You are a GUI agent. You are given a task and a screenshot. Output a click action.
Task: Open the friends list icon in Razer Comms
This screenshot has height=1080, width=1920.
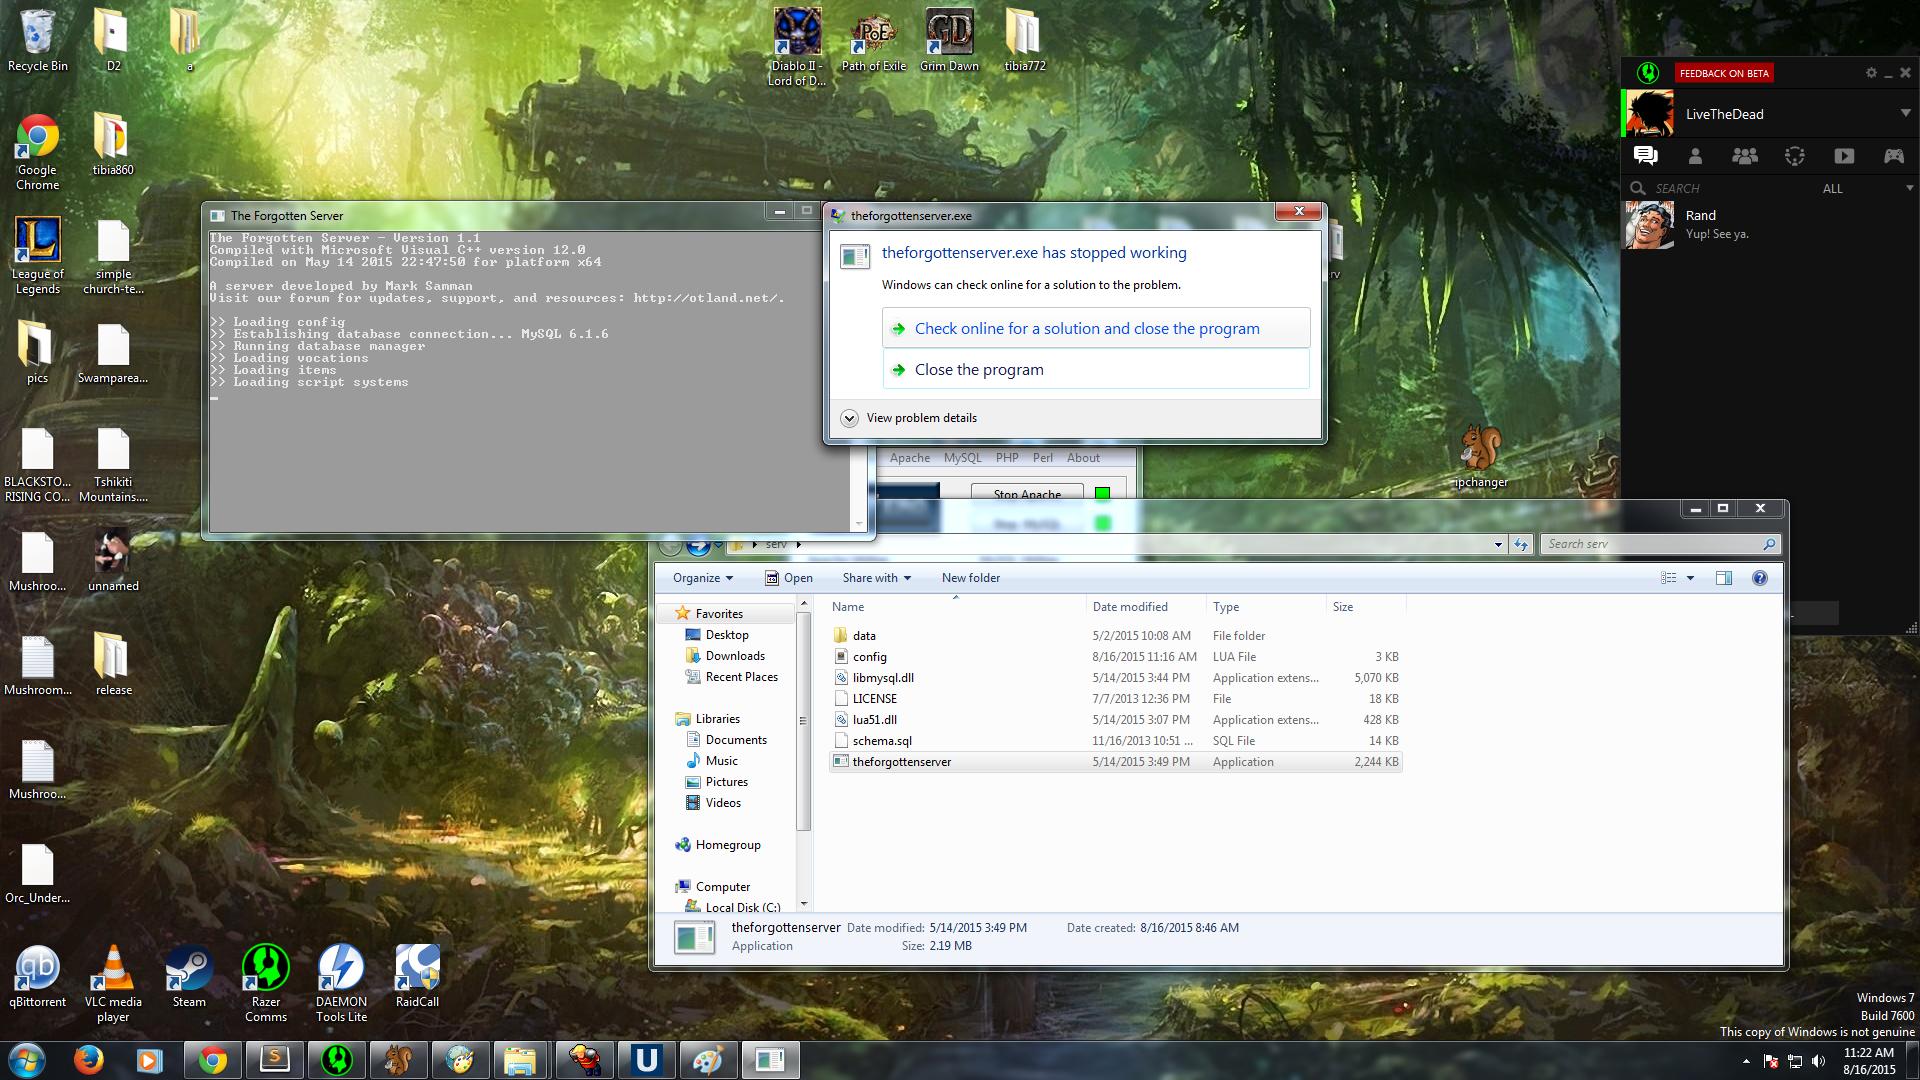[x=1695, y=156]
